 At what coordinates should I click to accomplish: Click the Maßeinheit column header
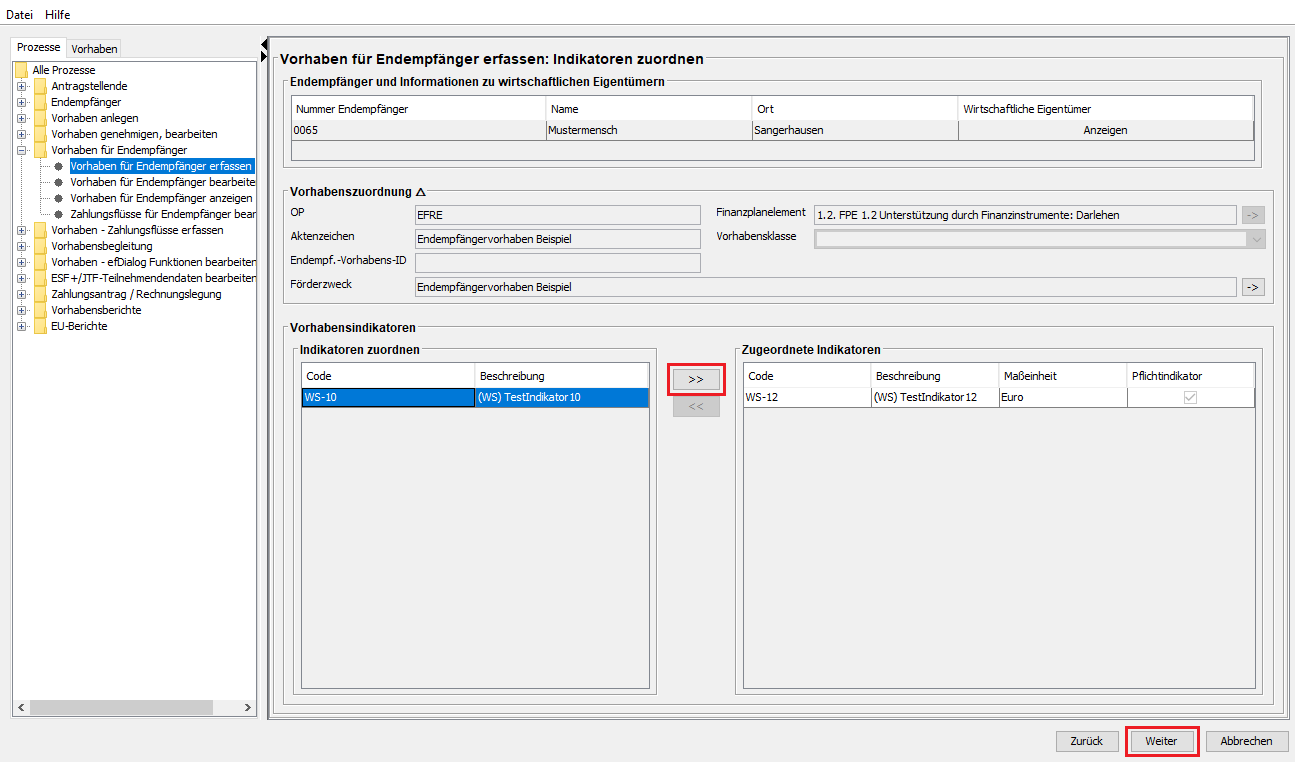tap(1063, 376)
